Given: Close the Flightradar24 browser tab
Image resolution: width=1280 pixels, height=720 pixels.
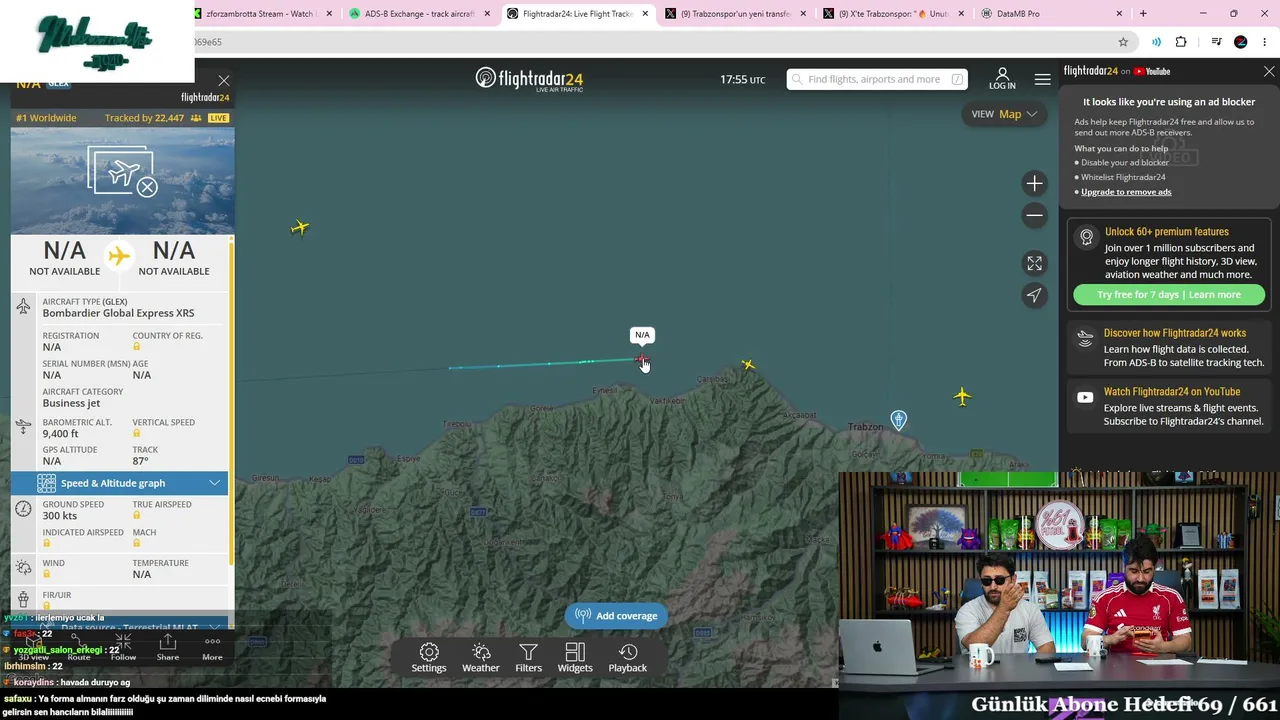Looking at the screenshot, I should pos(645,14).
